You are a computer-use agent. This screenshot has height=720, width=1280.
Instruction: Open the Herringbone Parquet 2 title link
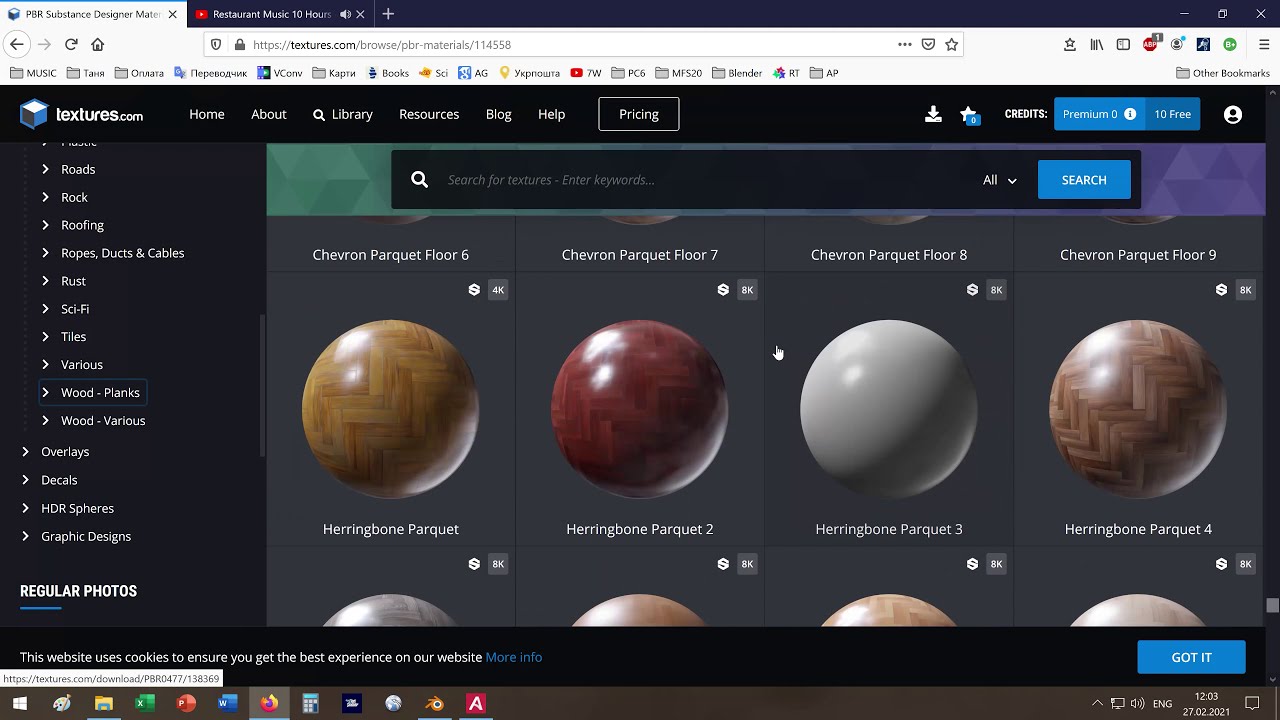[x=640, y=529]
